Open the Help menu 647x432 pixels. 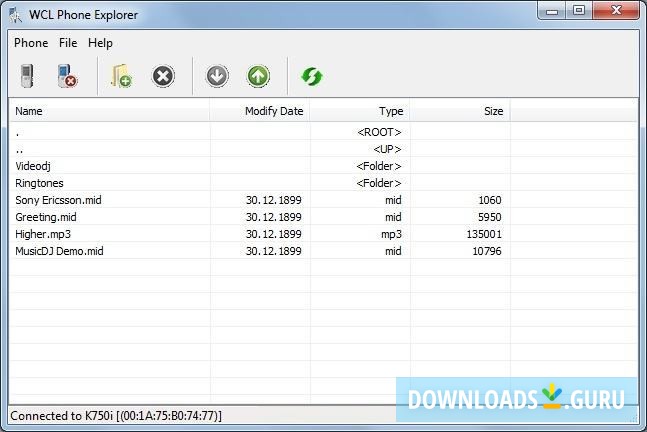[100, 43]
